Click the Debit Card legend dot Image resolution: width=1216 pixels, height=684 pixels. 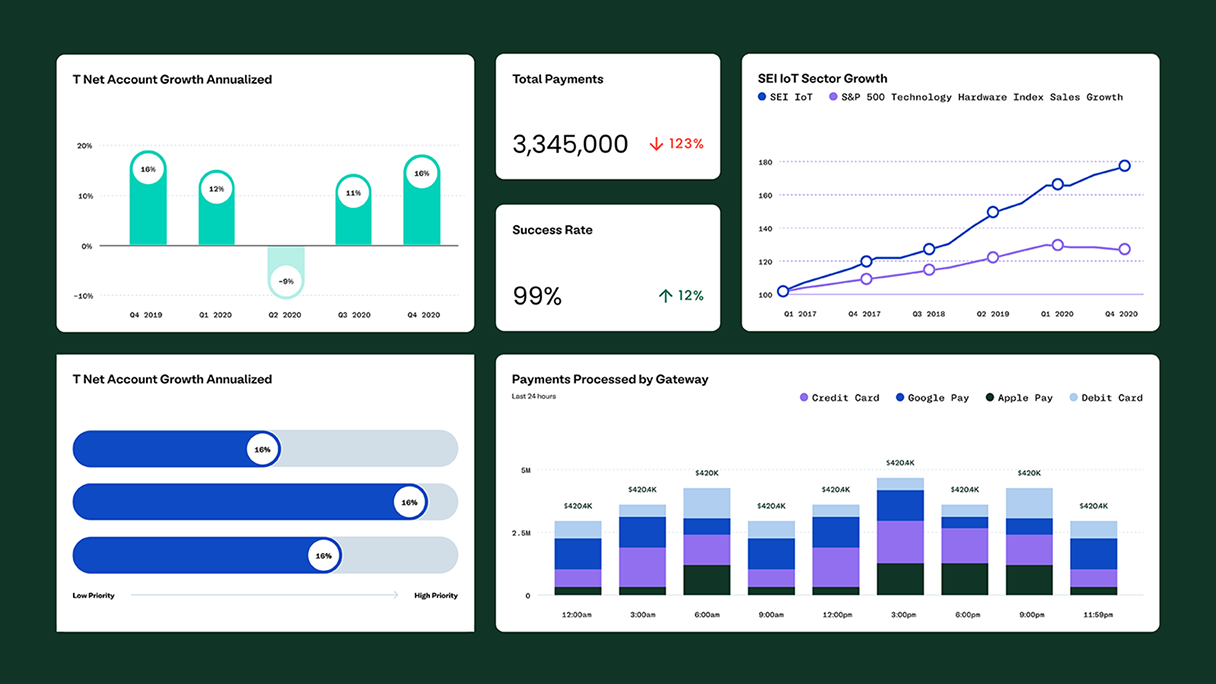click(x=1074, y=398)
